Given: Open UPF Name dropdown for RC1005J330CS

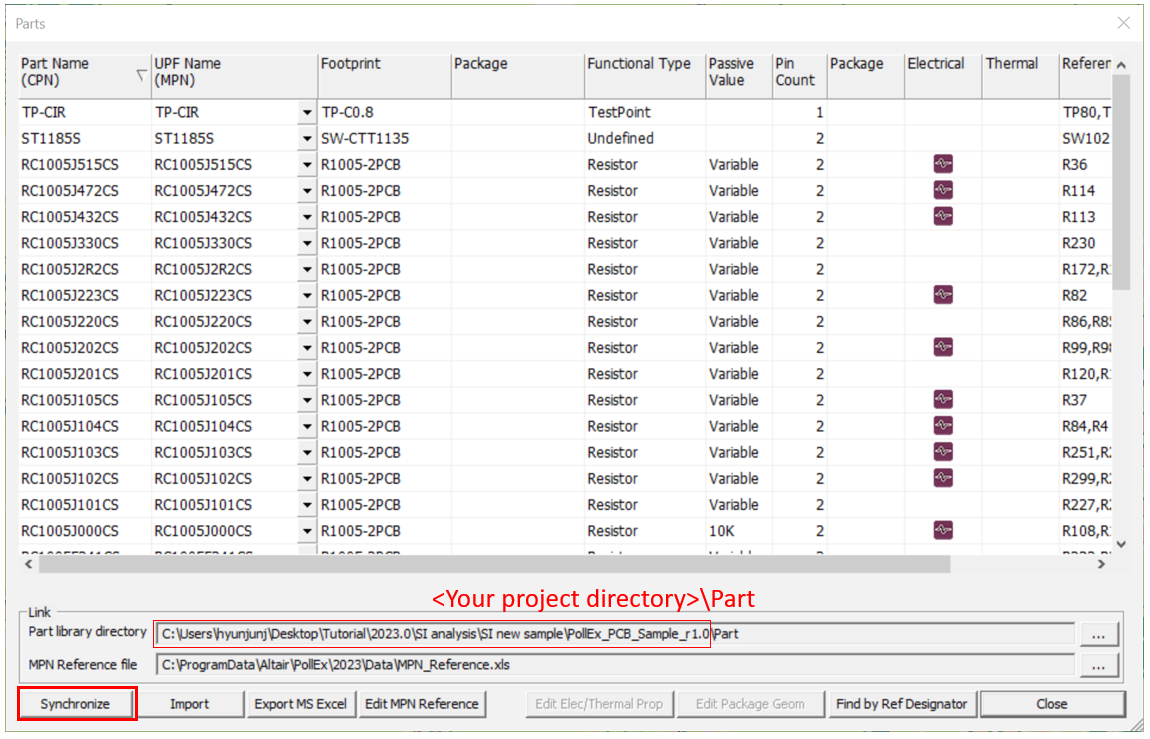Looking at the screenshot, I should [307, 243].
